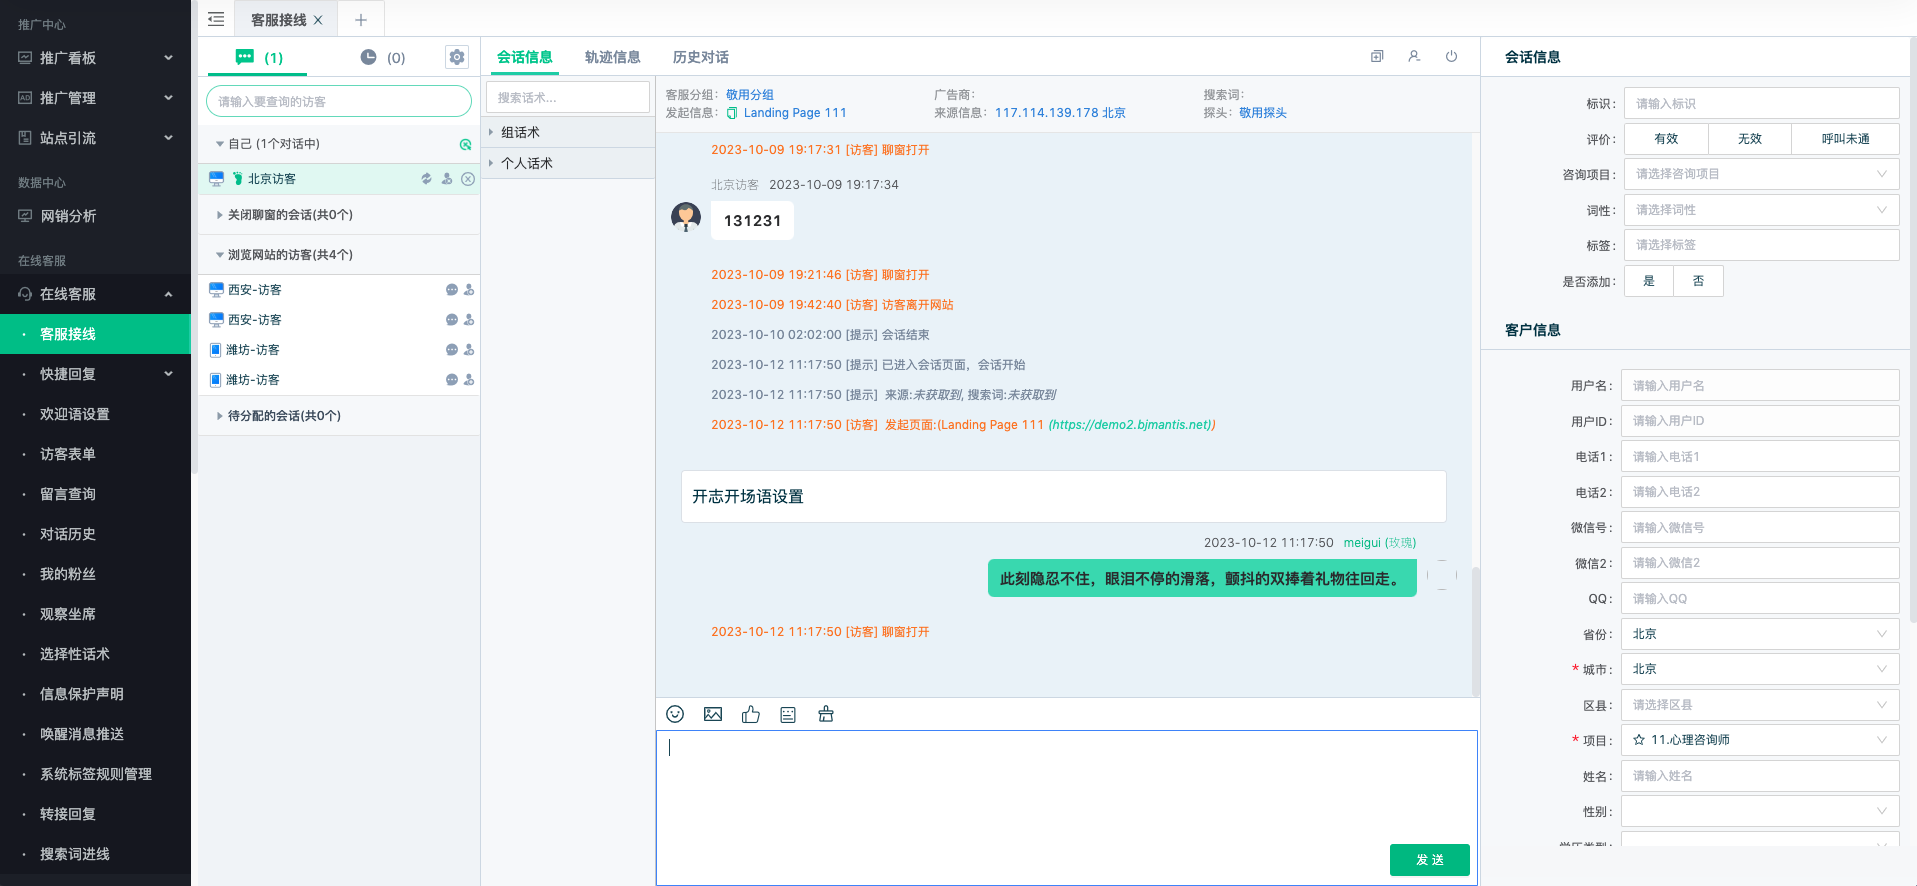The width and height of the screenshot is (1917, 886).
Task: Expand 站点引流 sidebar menu
Action: [x=95, y=138]
